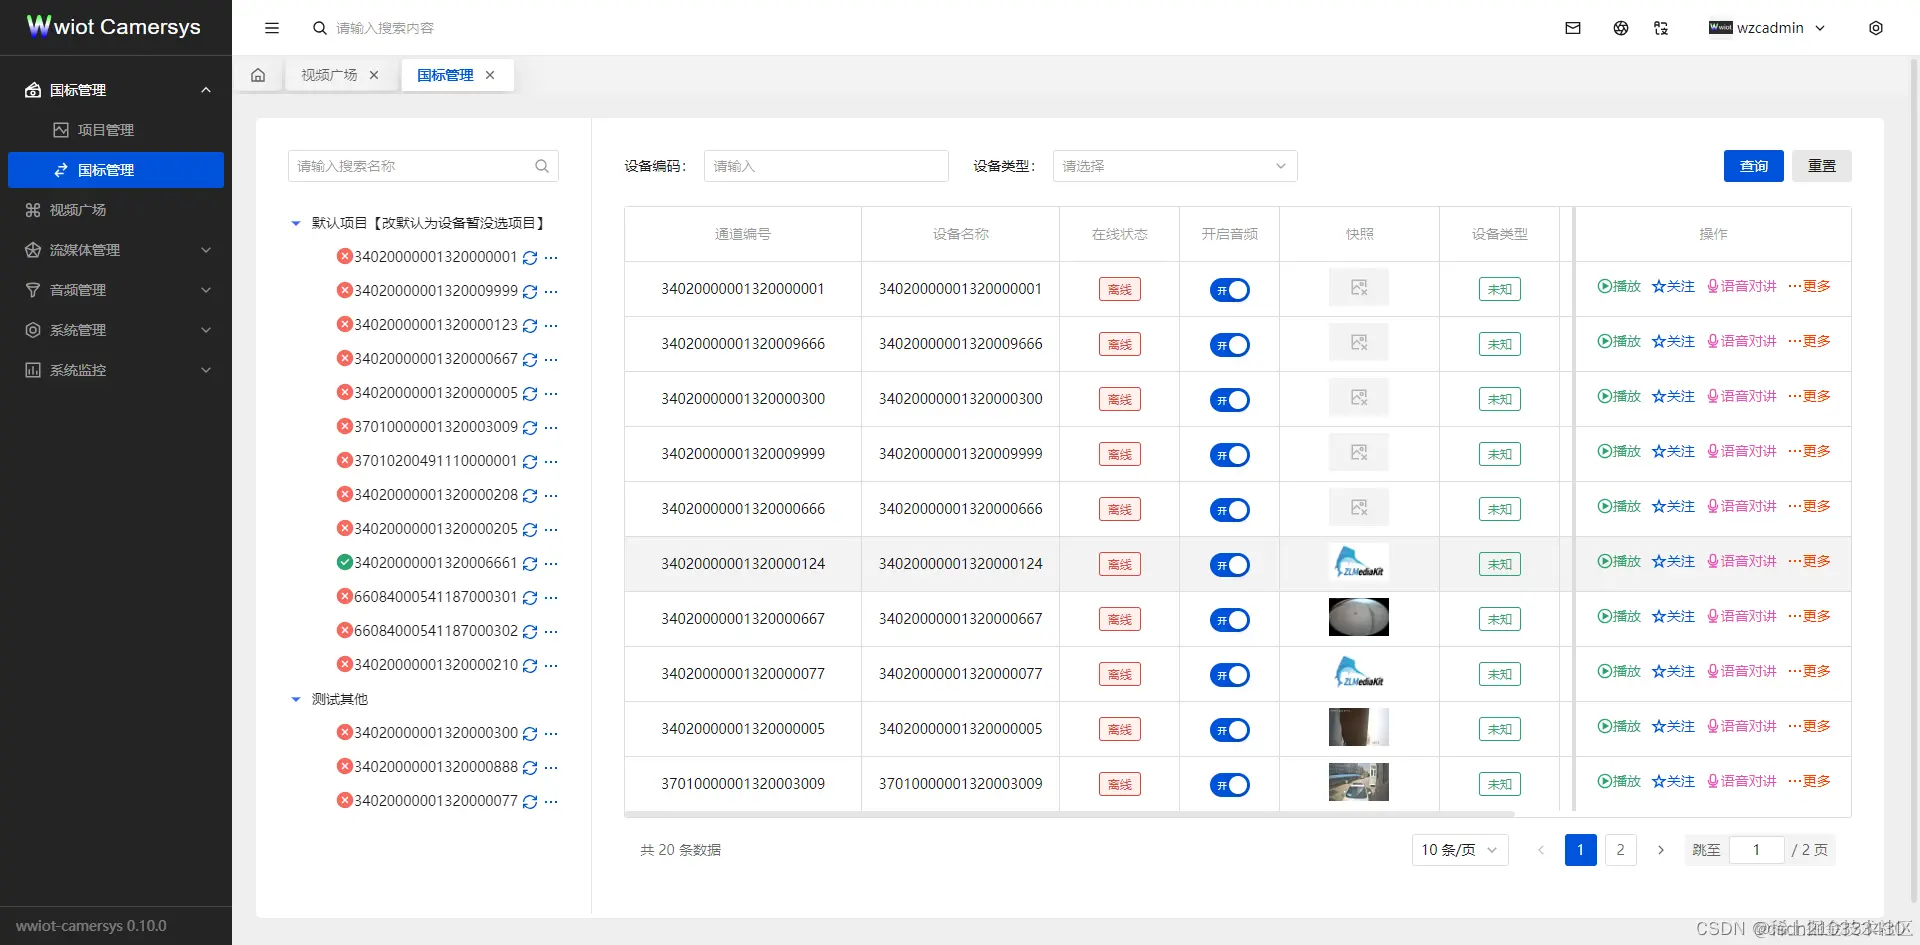Refresh tree device 34020000001320000888
Screen dimensions: 1920x945
click(x=530, y=768)
